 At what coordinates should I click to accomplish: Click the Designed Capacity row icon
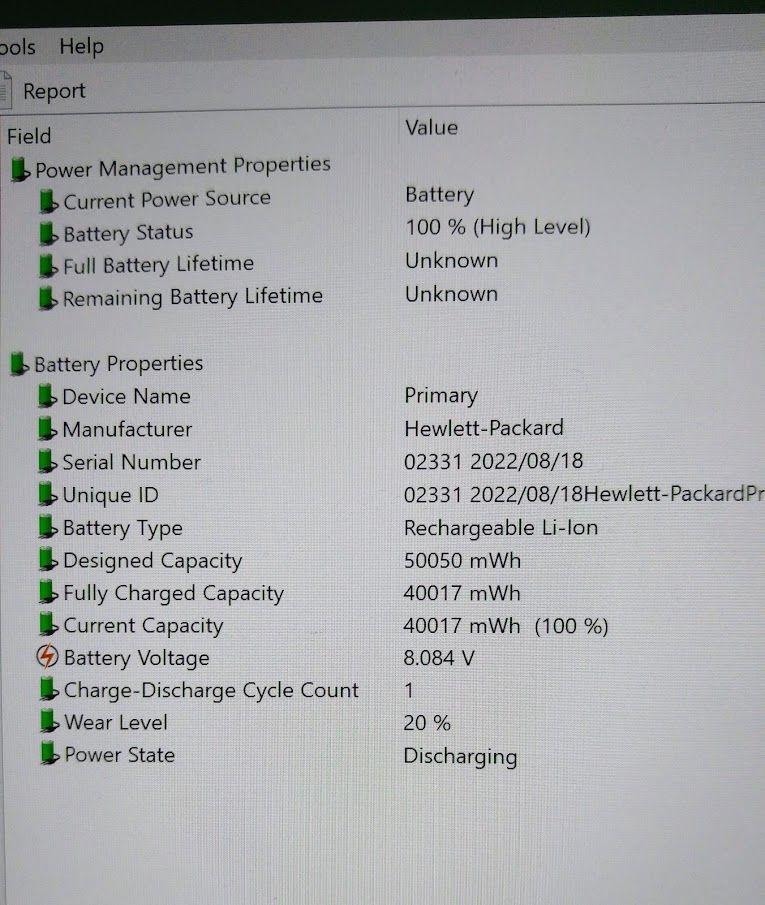tap(48, 560)
